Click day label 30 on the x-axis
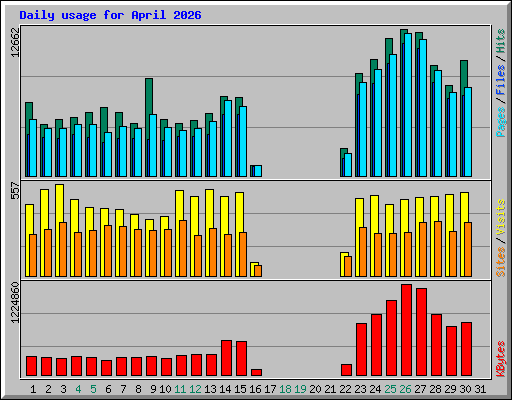 465,389
